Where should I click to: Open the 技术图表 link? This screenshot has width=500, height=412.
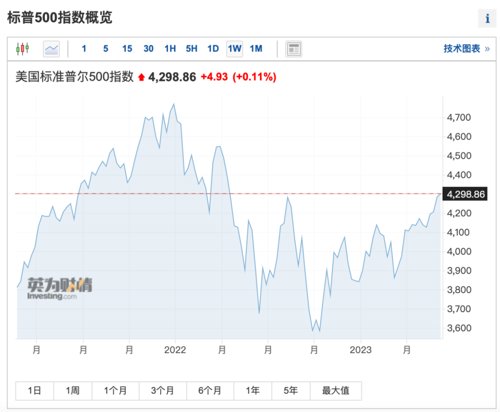466,49
